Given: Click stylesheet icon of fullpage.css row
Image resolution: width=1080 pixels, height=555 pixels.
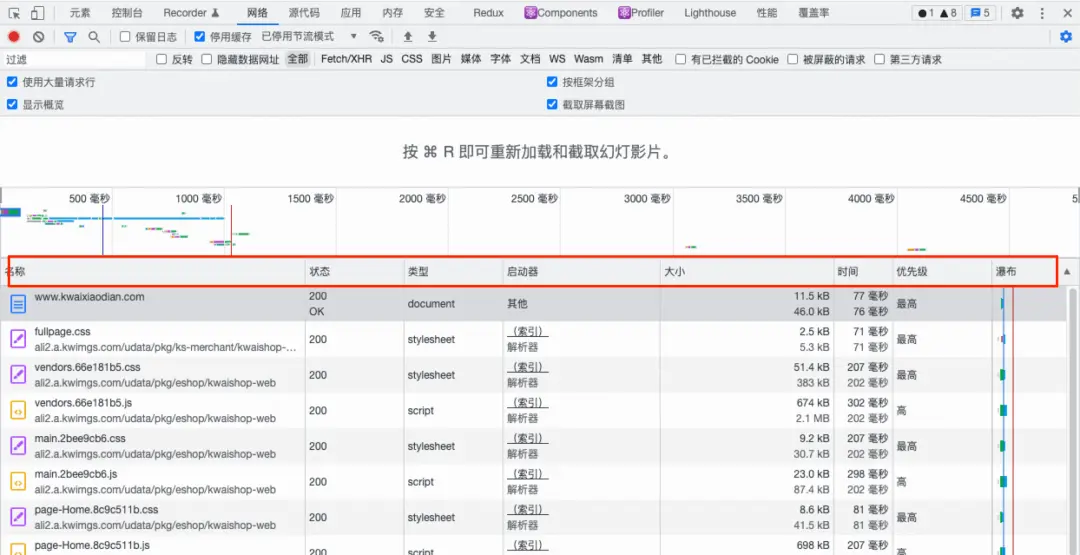Looking at the screenshot, I should pos(19,339).
